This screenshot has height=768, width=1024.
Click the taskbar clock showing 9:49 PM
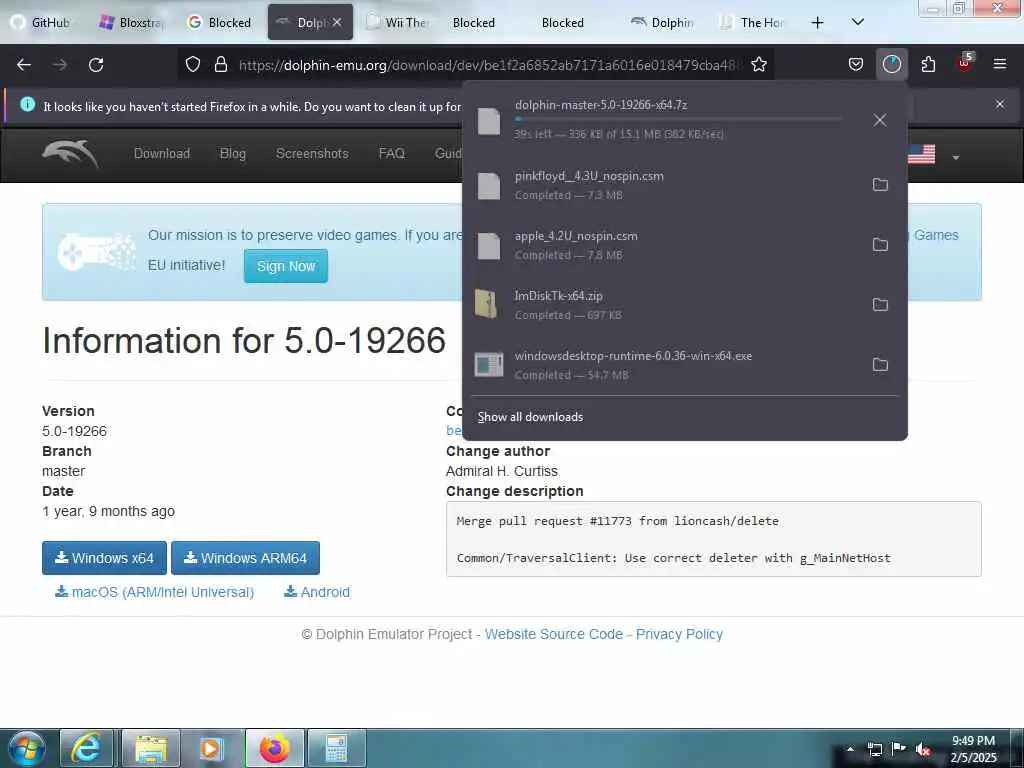point(974,749)
